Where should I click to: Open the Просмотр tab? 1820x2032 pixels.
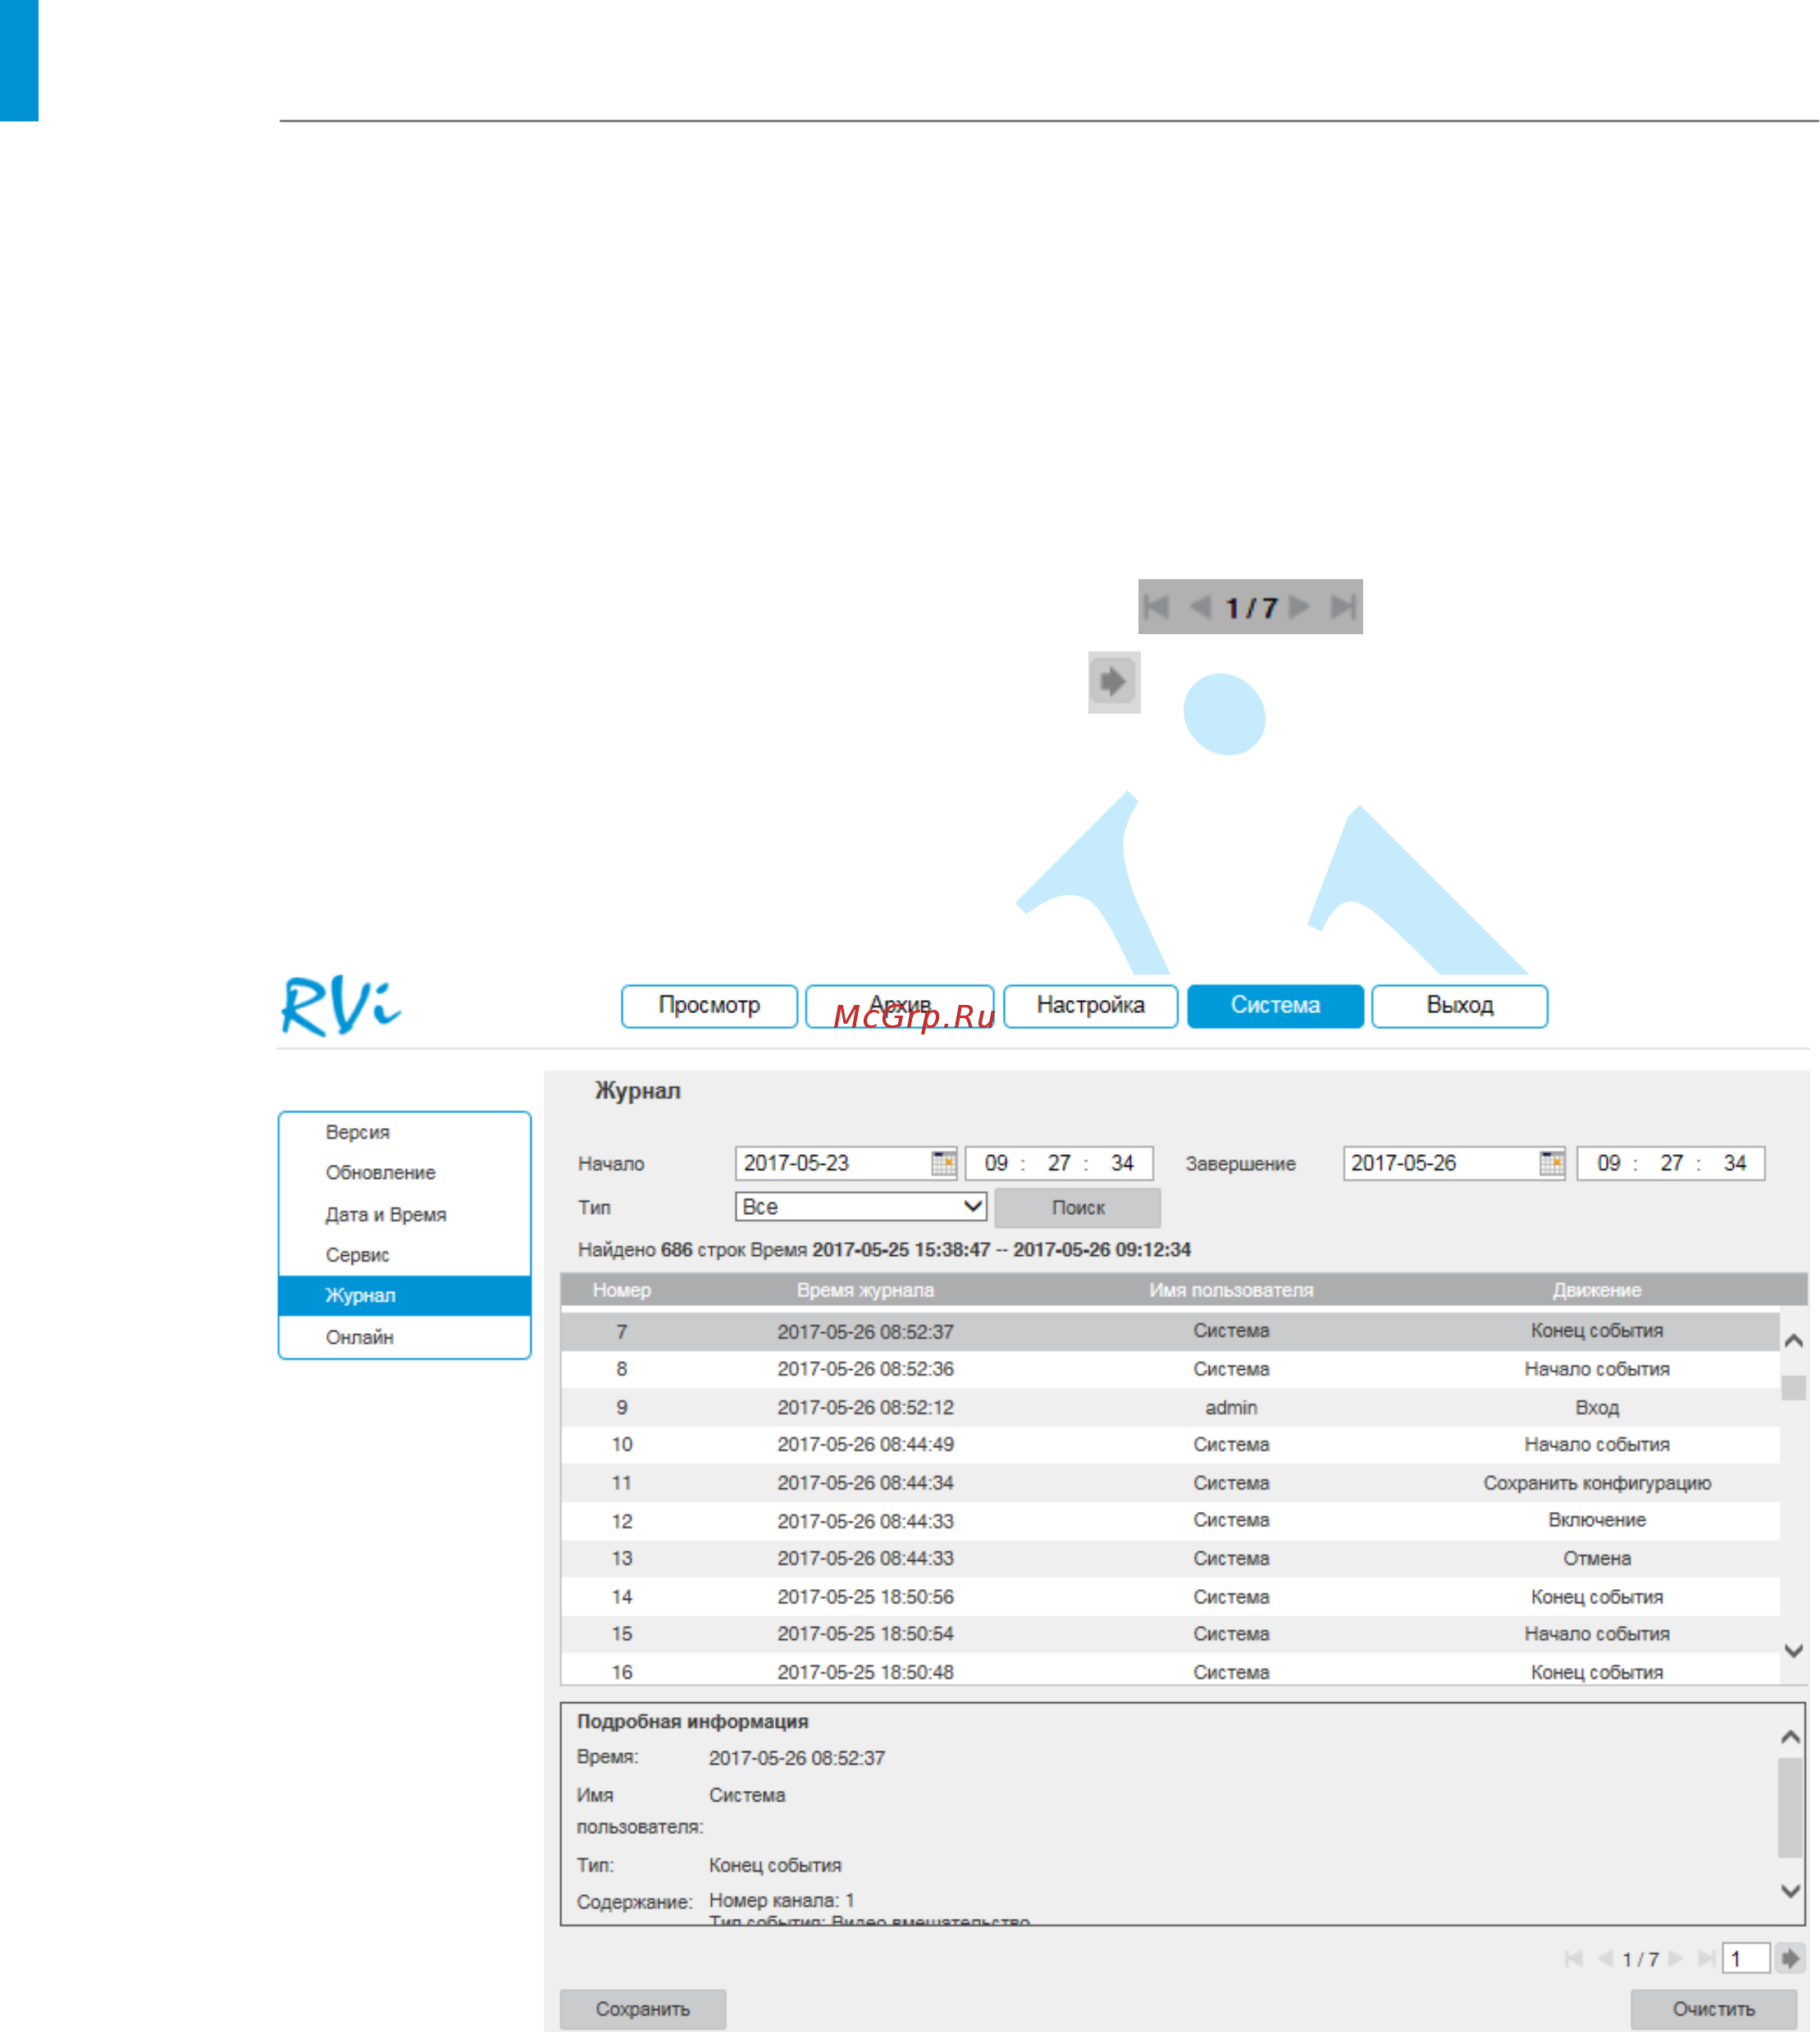(709, 1005)
